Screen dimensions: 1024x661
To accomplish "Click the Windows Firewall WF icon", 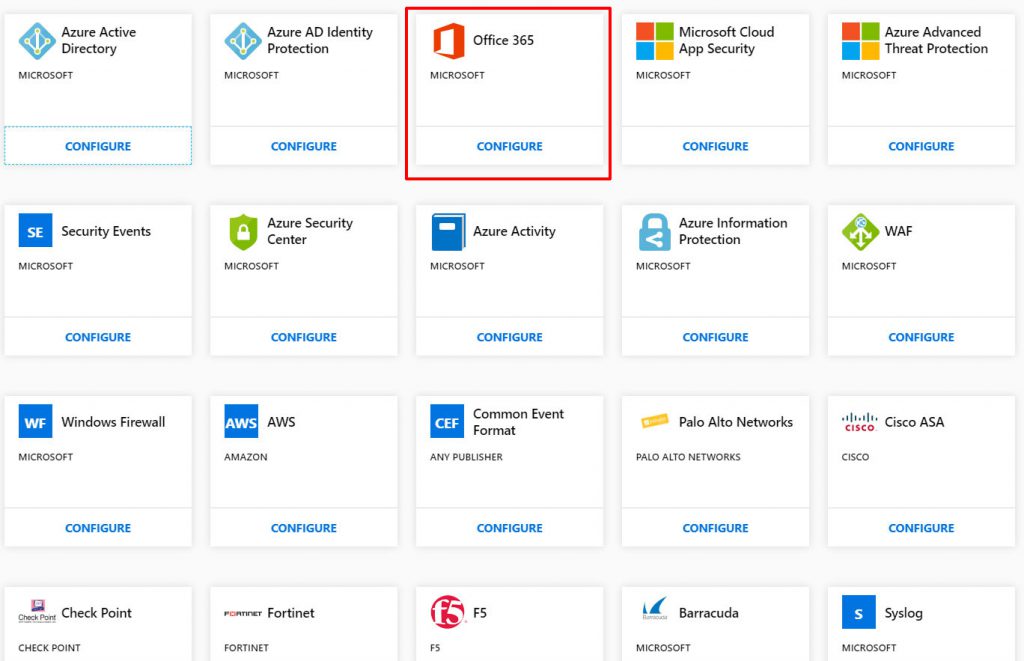I will point(35,421).
